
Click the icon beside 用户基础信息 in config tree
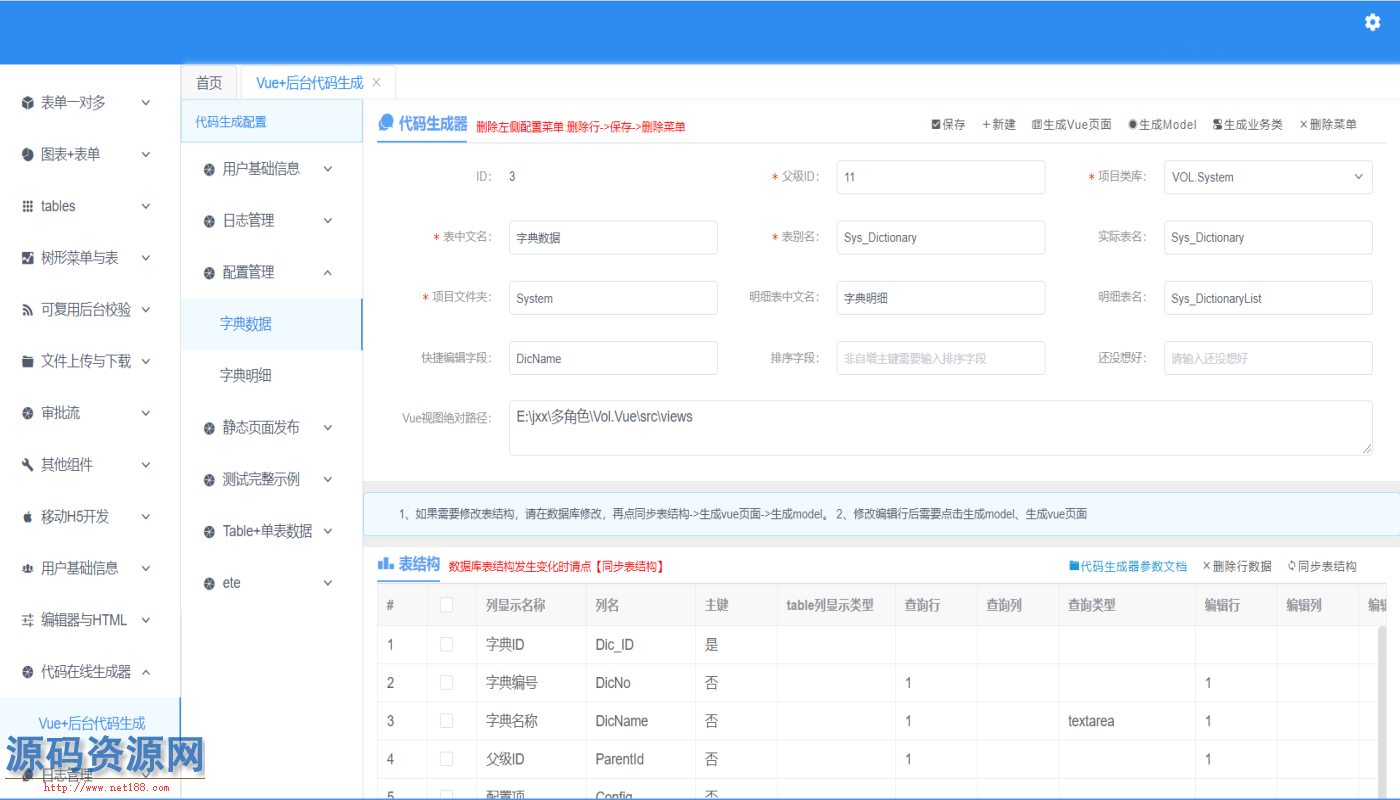point(209,169)
